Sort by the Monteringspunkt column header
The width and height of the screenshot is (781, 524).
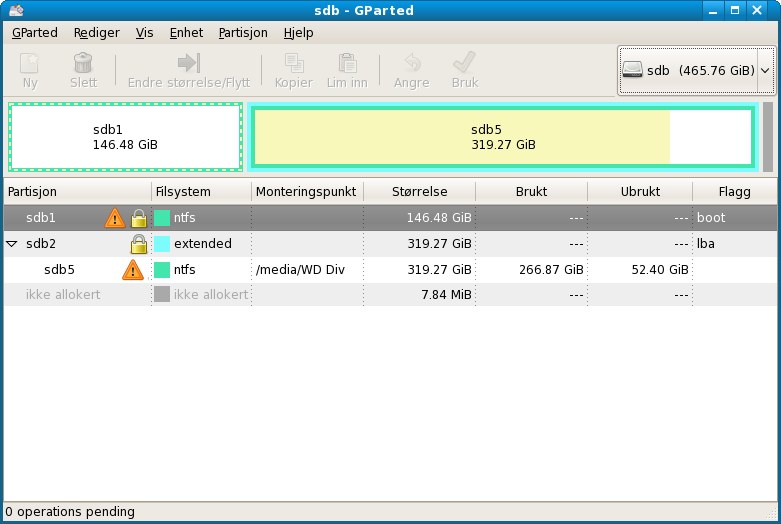tap(308, 192)
